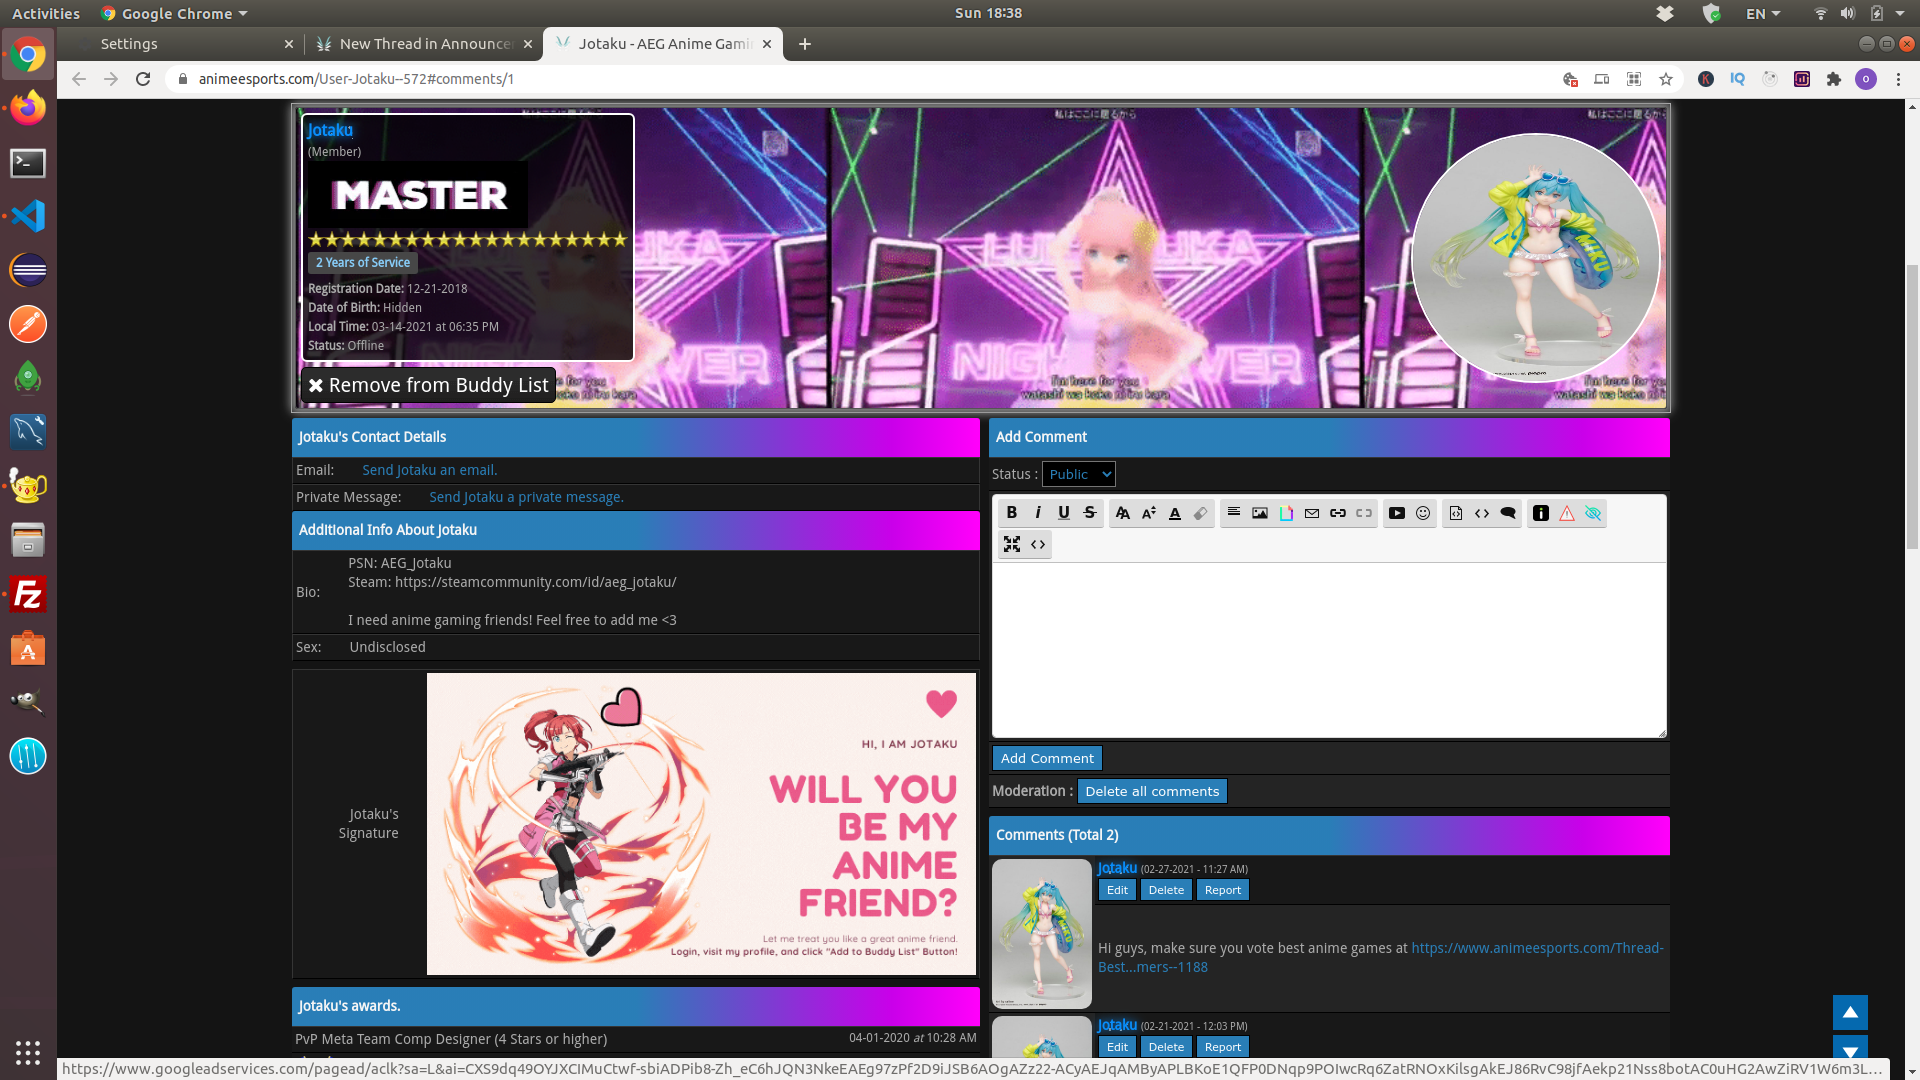1920x1080 pixels.
Task: Launch Firefox from the dock
Action: click(x=28, y=107)
